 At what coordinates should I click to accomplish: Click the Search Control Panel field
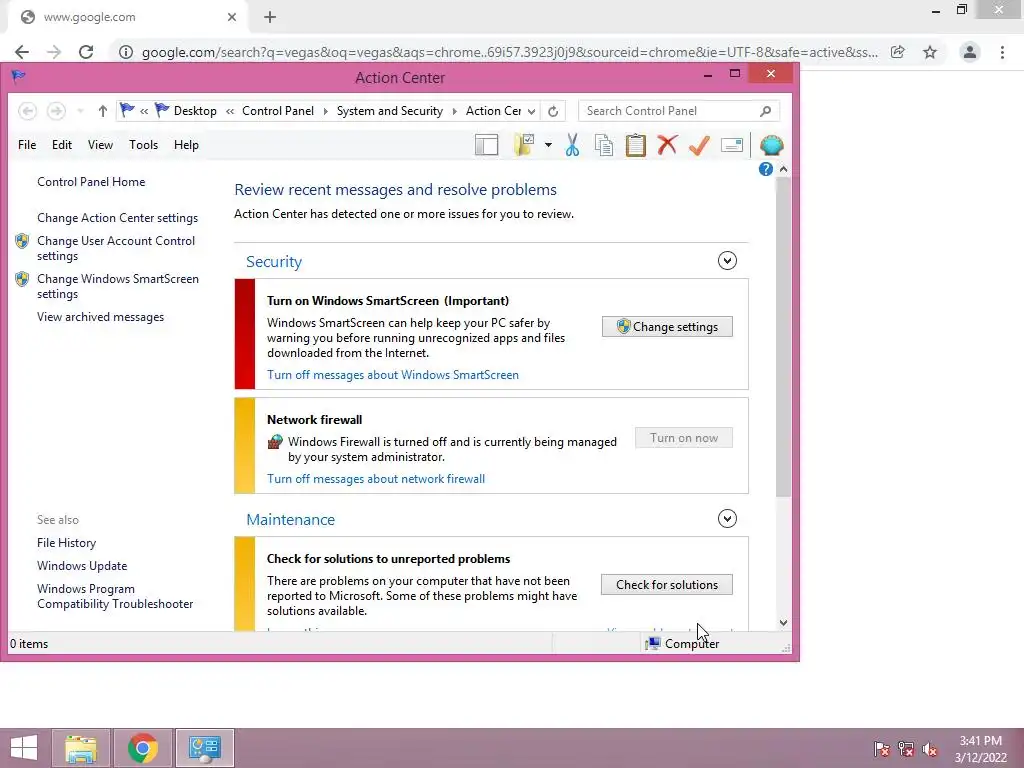pos(679,111)
